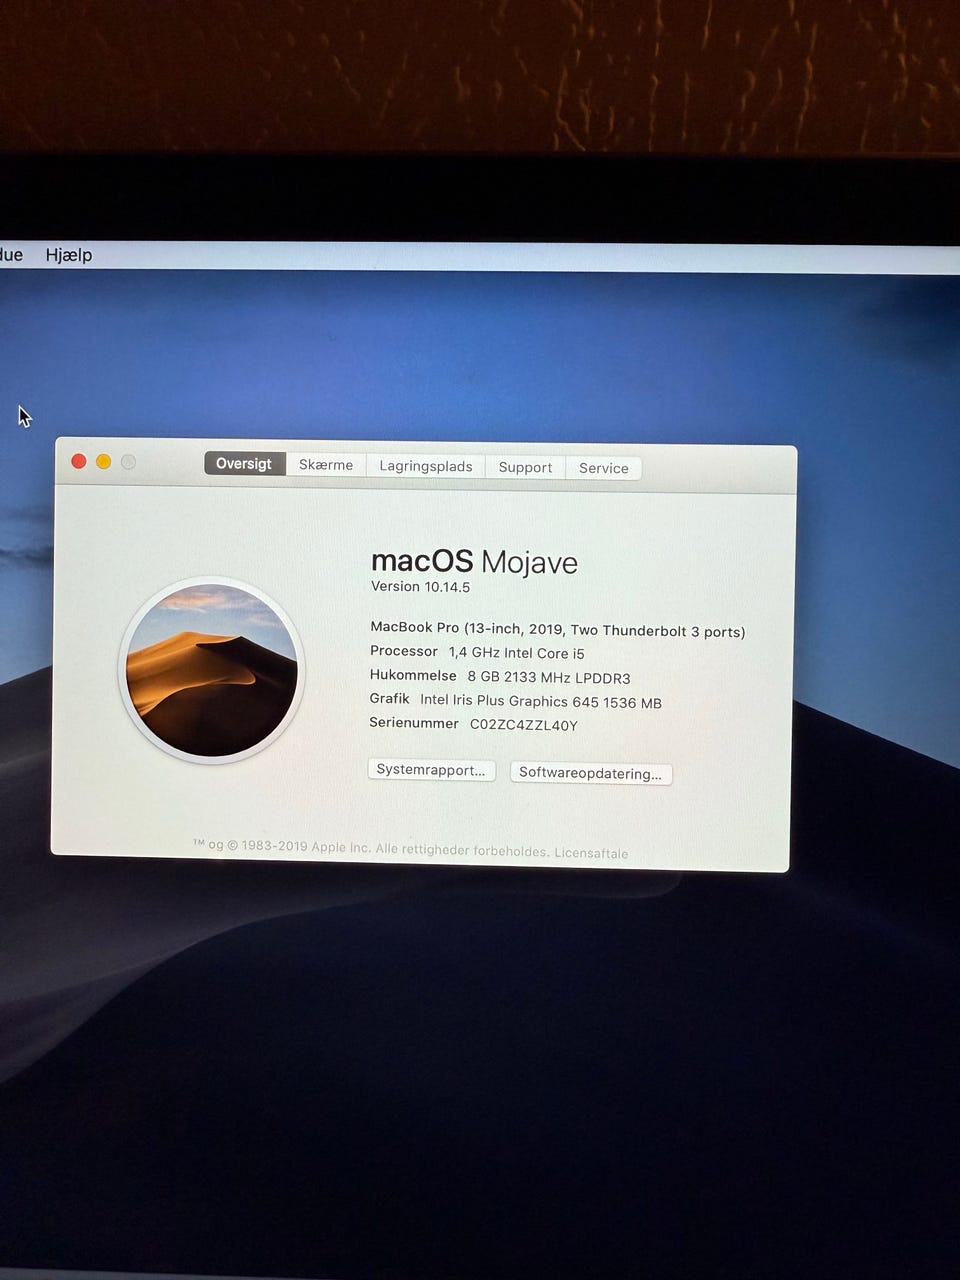Go to the Service tab
The image size is (960, 1280).
603,468
